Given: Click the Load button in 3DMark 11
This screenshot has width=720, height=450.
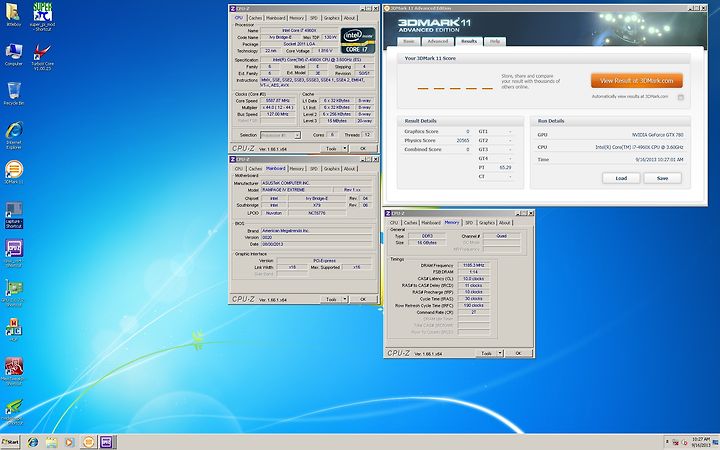Looking at the screenshot, I should [x=621, y=178].
